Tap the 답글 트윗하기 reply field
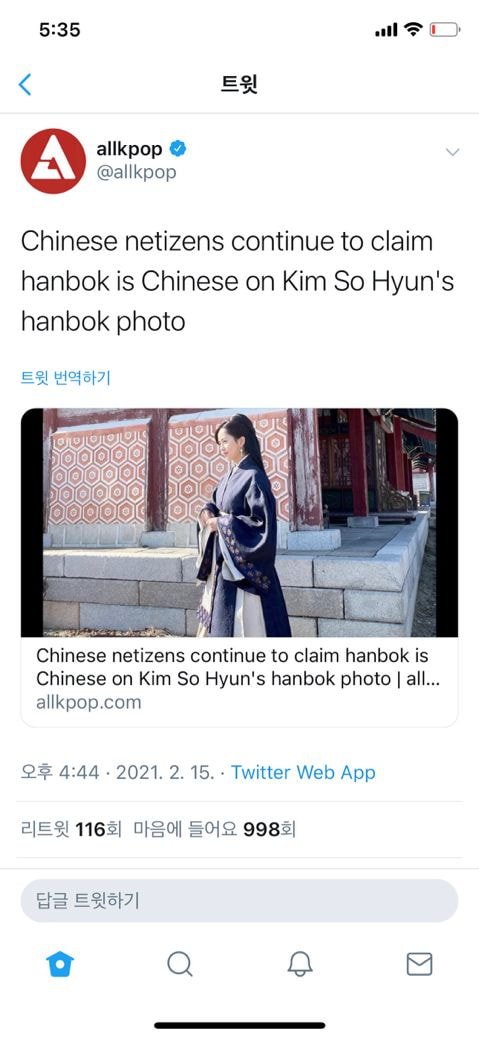The image size is (479, 1039). 239,901
